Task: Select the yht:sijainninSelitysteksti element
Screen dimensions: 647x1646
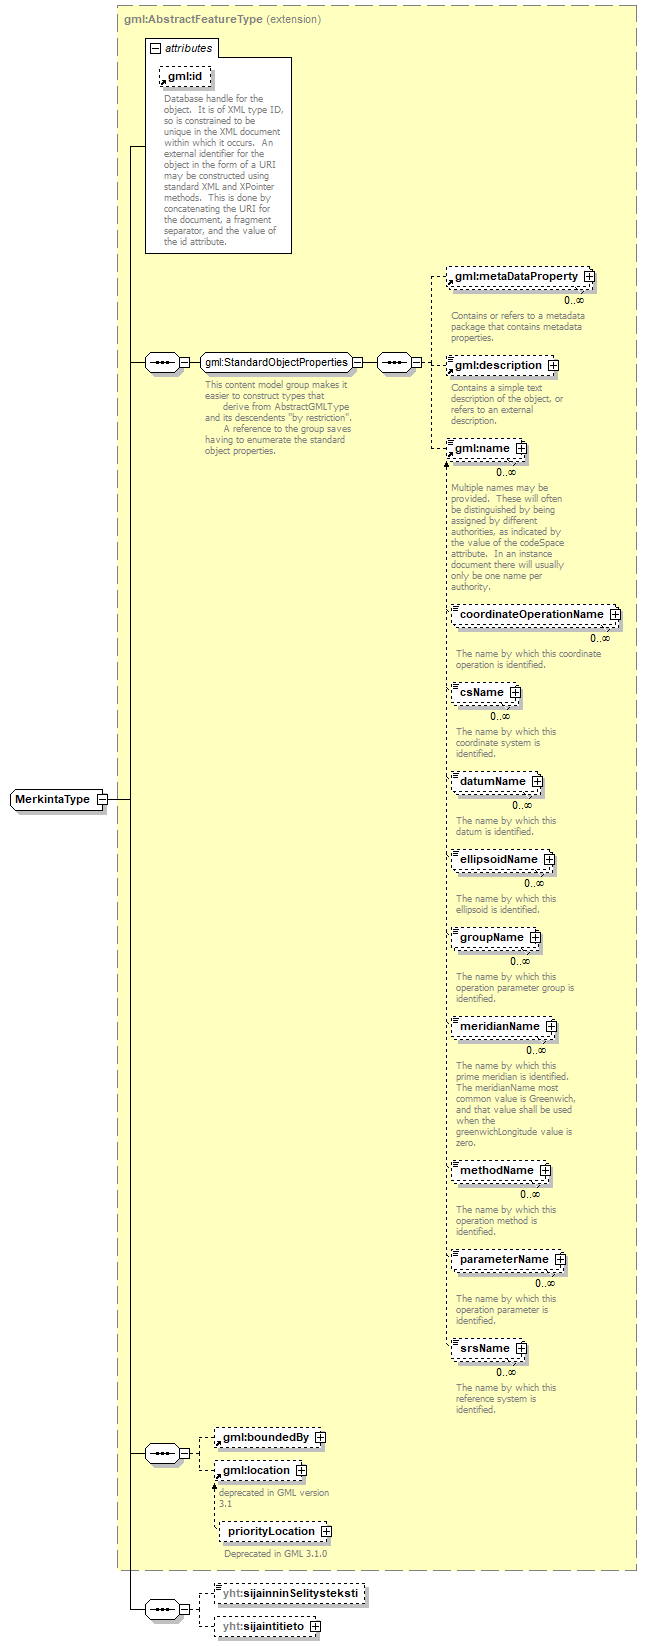Action: tap(290, 1593)
